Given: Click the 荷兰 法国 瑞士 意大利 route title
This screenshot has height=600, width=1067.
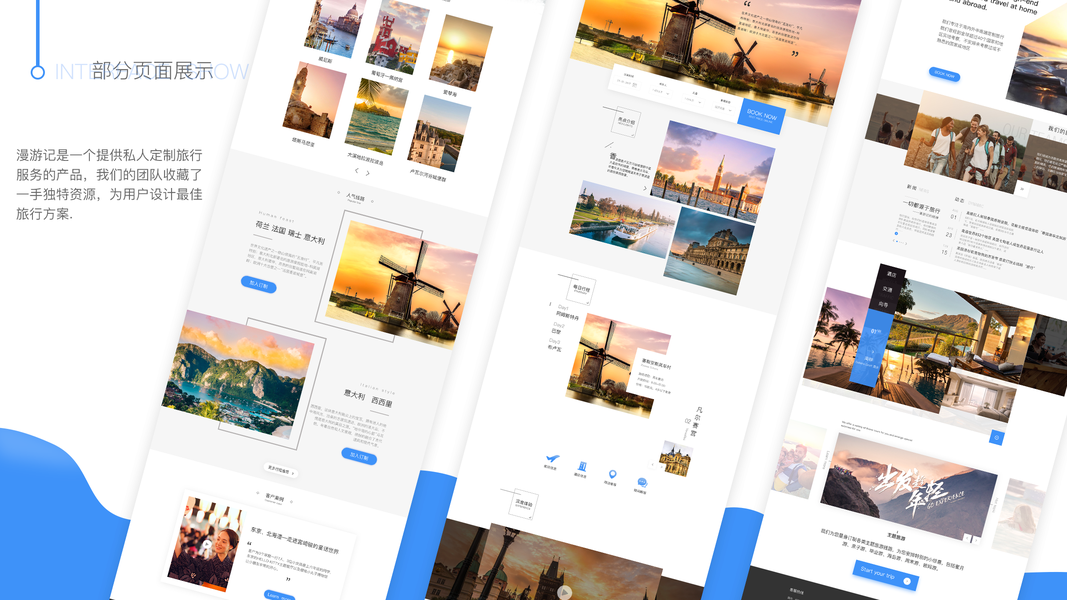Looking at the screenshot, I should pyautogui.click(x=290, y=232).
